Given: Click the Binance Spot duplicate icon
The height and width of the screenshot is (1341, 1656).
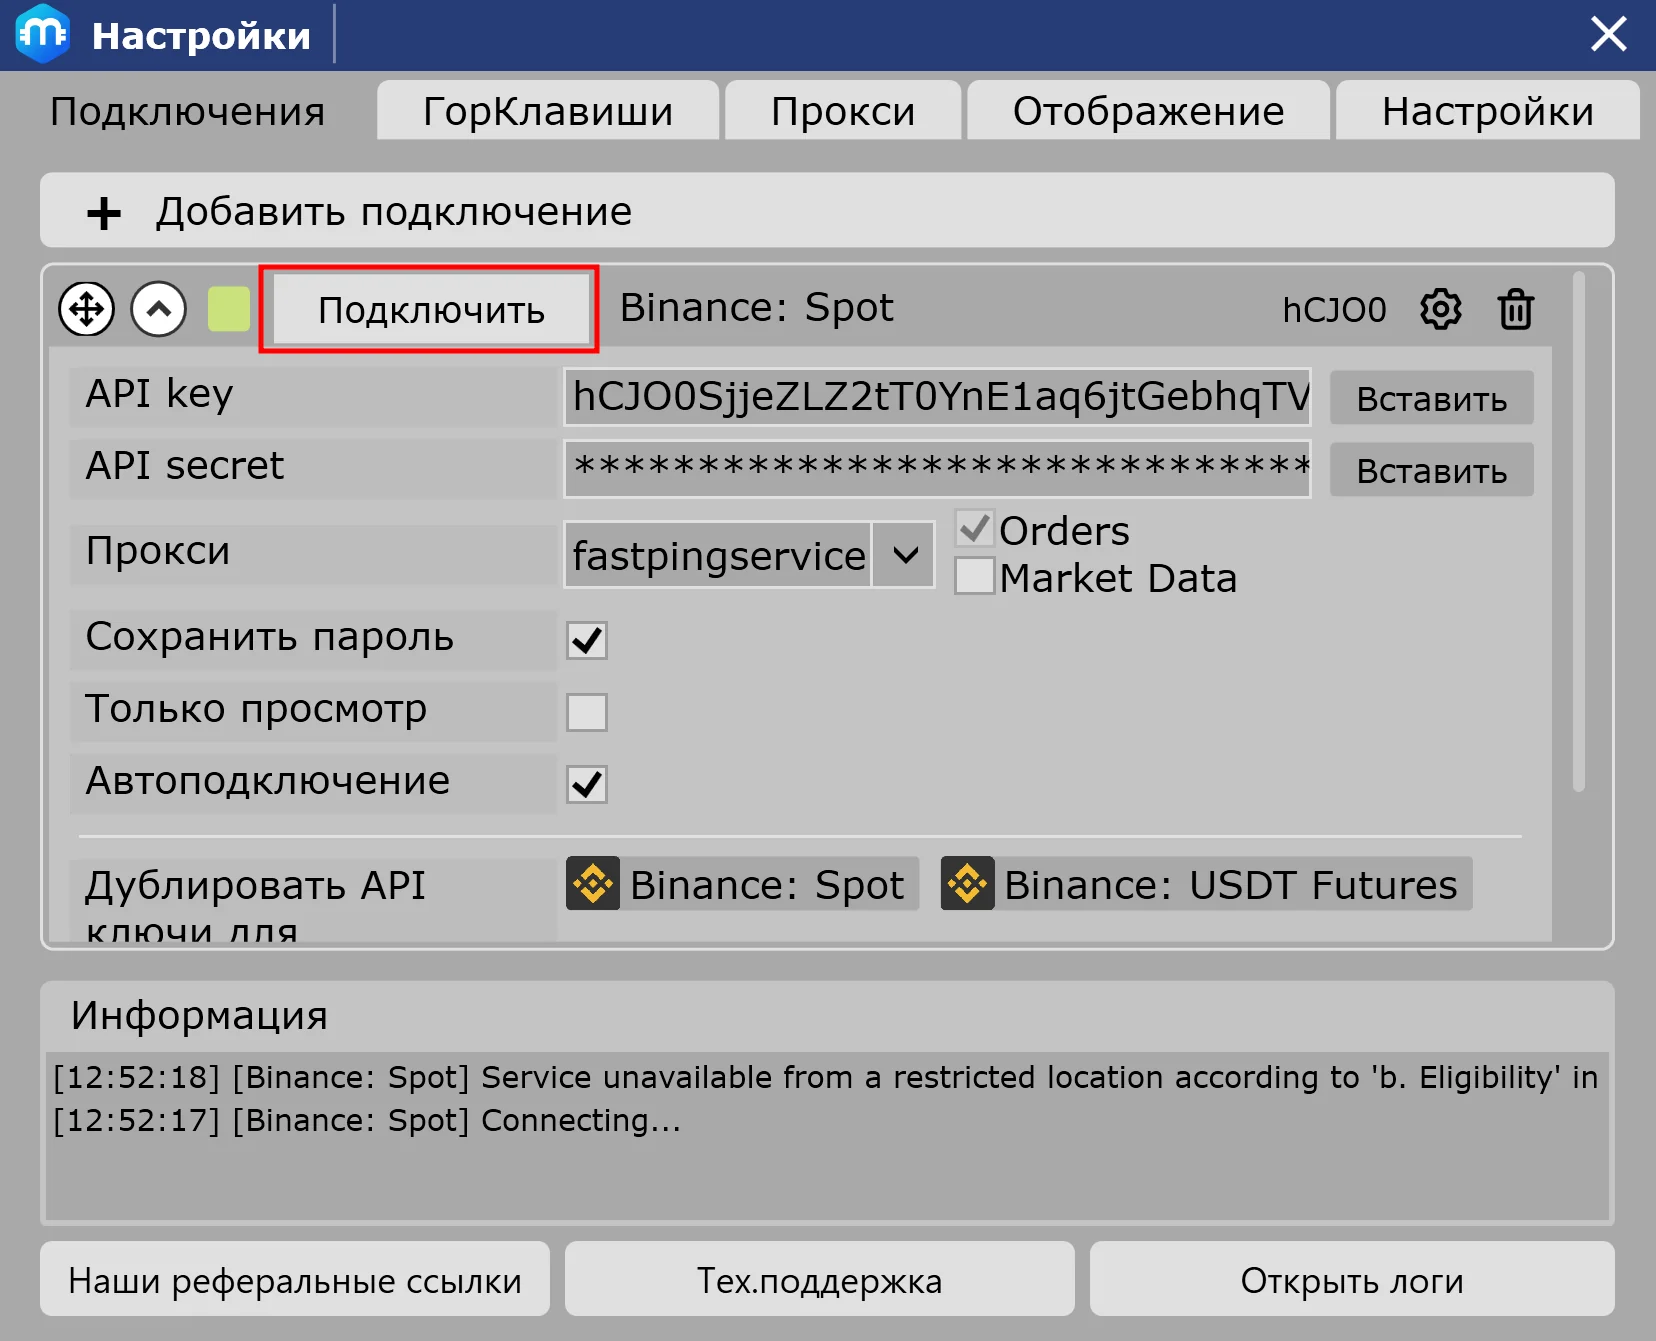Looking at the screenshot, I should pyautogui.click(x=593, y=884).
